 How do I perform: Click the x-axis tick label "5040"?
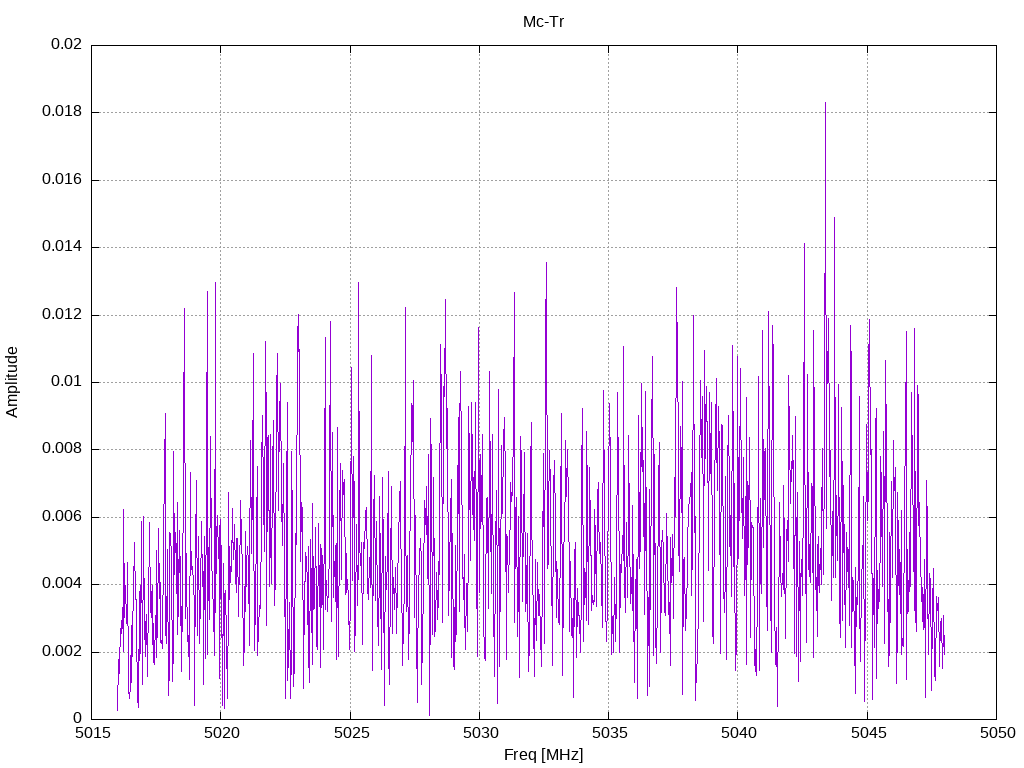tap(739, 733)
